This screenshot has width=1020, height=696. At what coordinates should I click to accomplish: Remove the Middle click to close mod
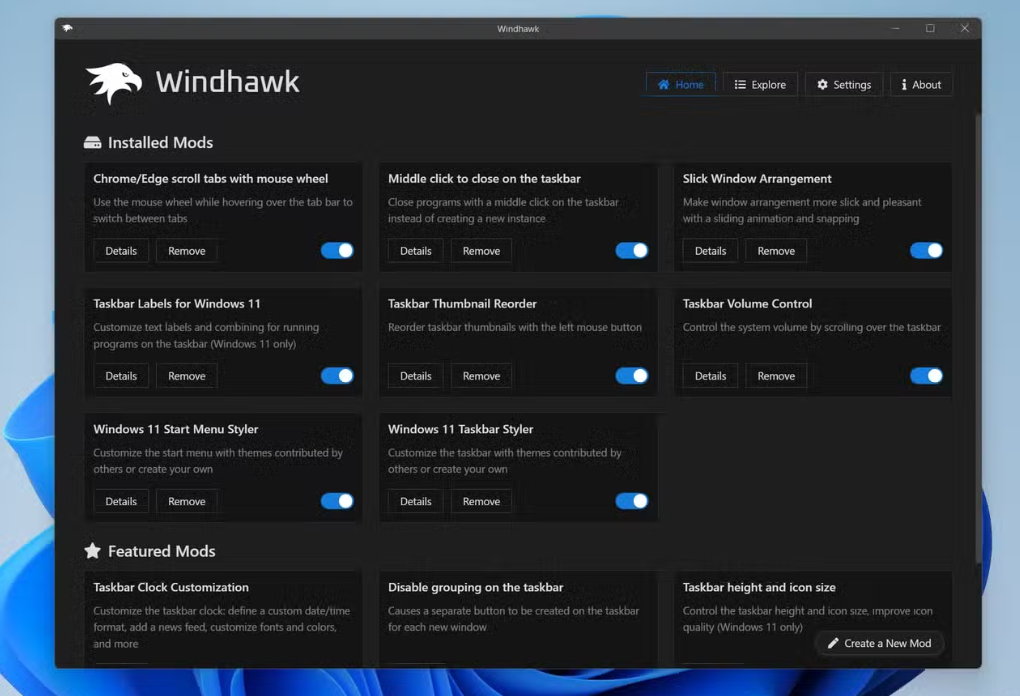click(481, 251)
